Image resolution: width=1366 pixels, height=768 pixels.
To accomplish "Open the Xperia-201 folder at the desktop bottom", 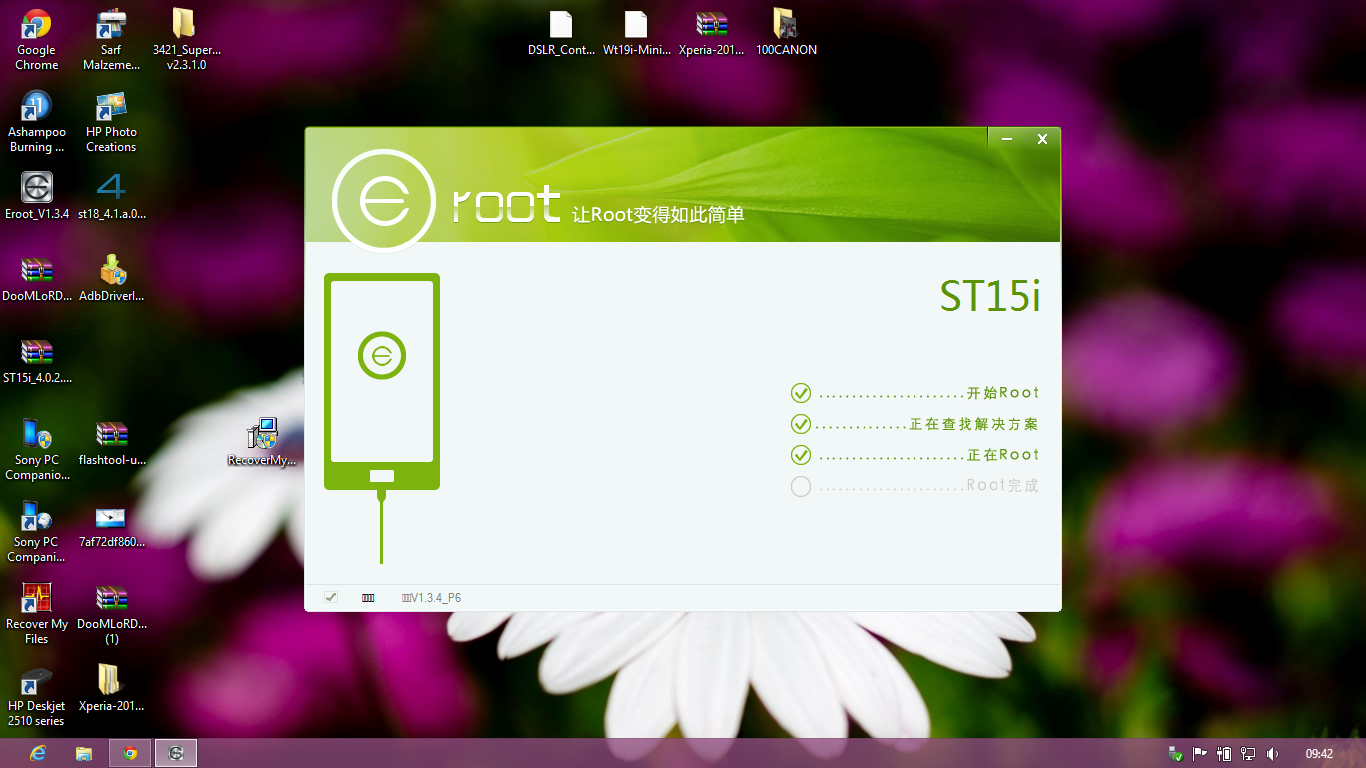I will coord(111,688).
